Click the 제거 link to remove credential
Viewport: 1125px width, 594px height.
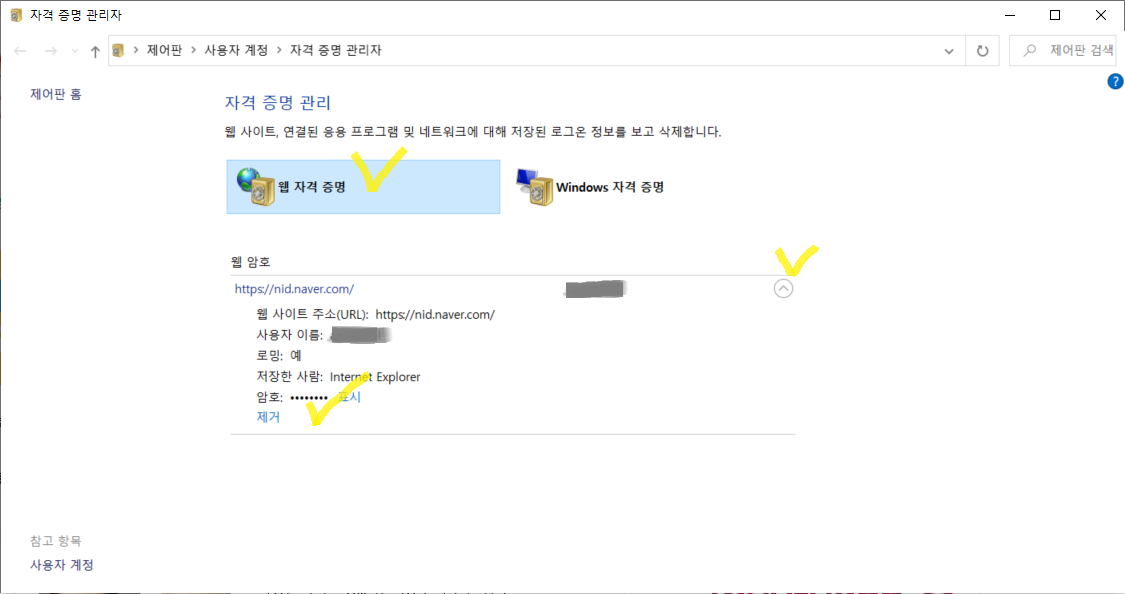coord(268,417)
